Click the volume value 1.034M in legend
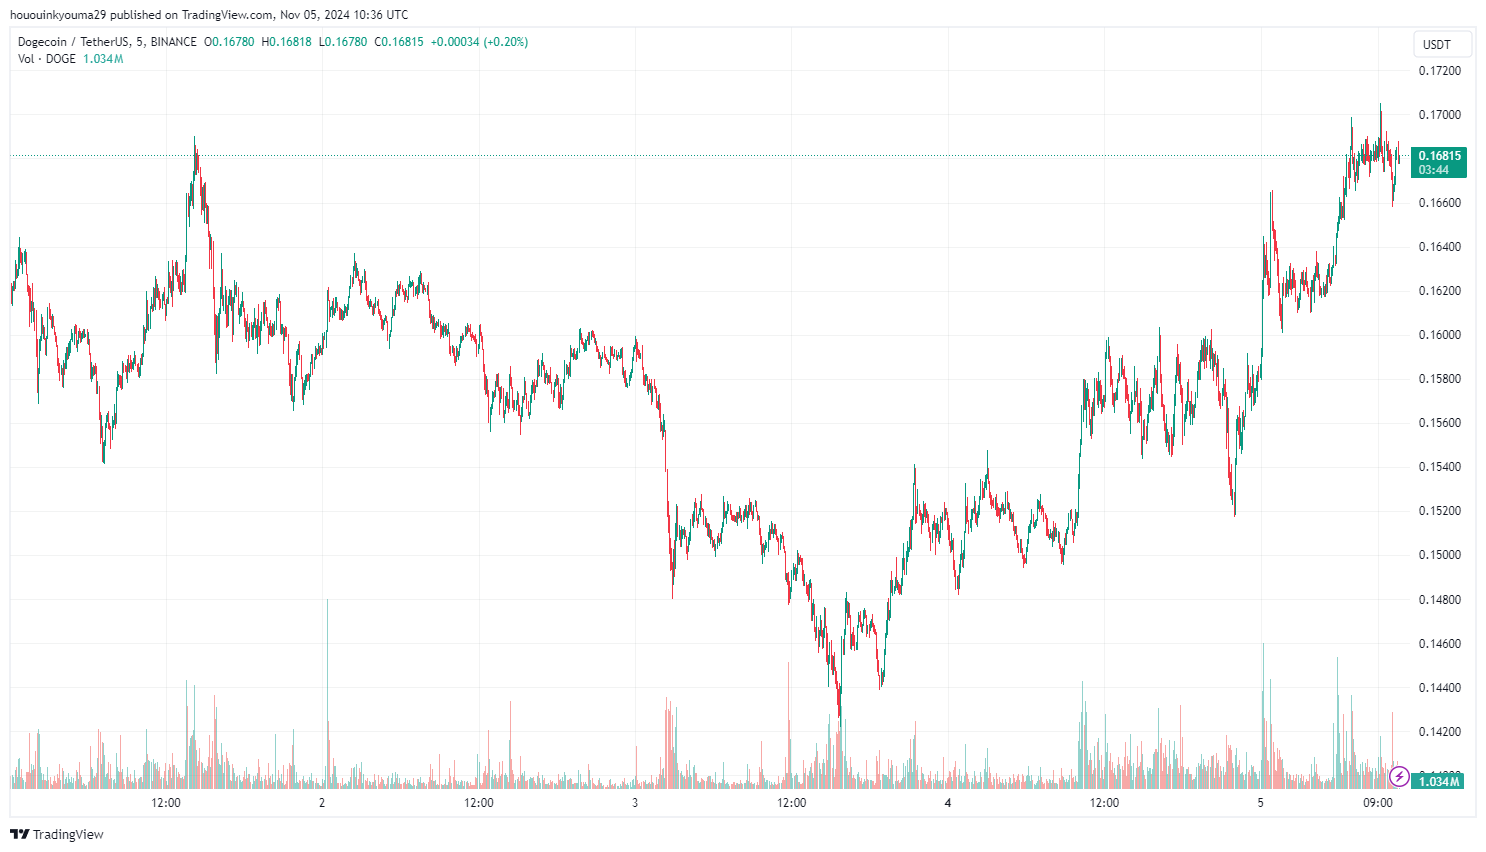 click(103, 59)
